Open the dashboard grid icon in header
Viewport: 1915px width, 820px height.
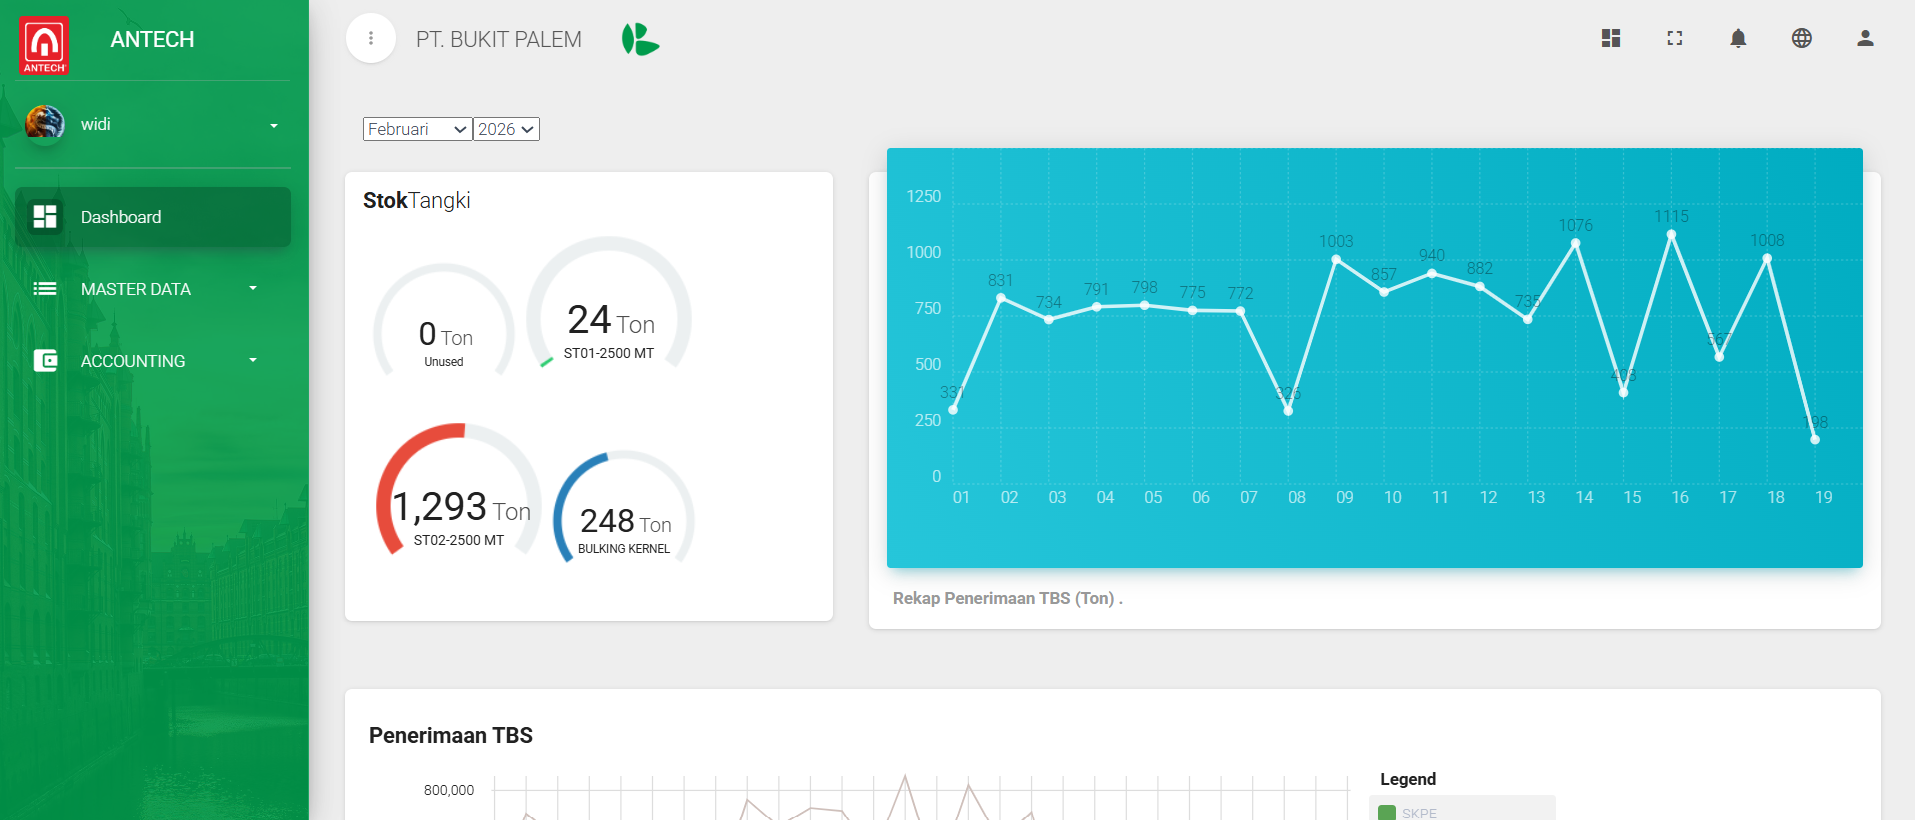tap(1610, 38)
